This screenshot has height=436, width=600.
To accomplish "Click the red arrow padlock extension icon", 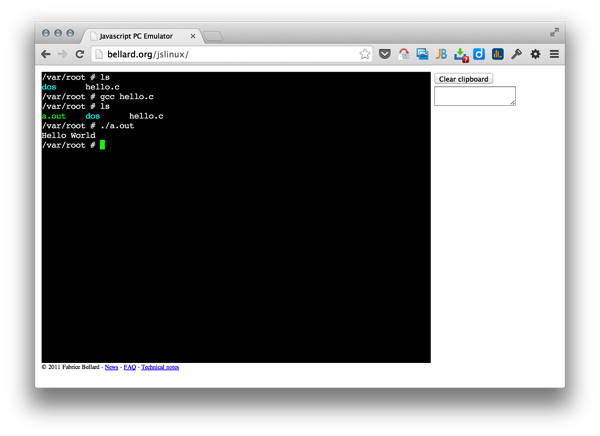I will click(x=404, y=54).
